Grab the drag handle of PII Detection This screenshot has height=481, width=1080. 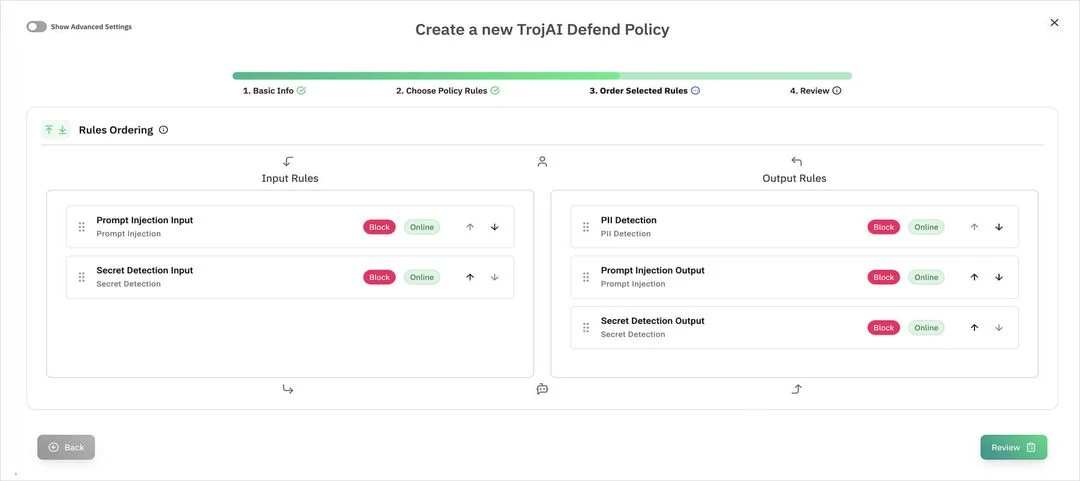(586, 227)
